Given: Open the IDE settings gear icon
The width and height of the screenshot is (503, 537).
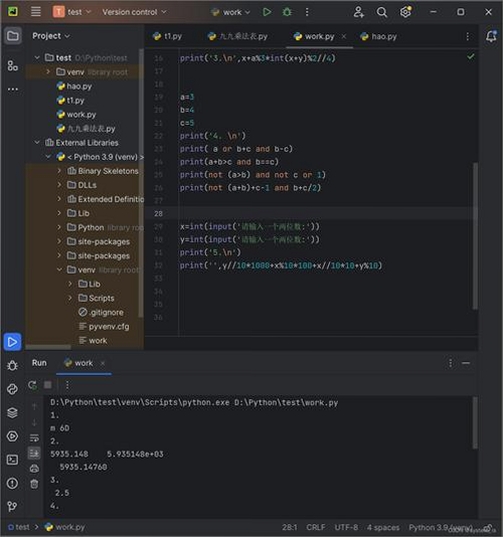Looking at the screenshot, I should coord(405,12).
